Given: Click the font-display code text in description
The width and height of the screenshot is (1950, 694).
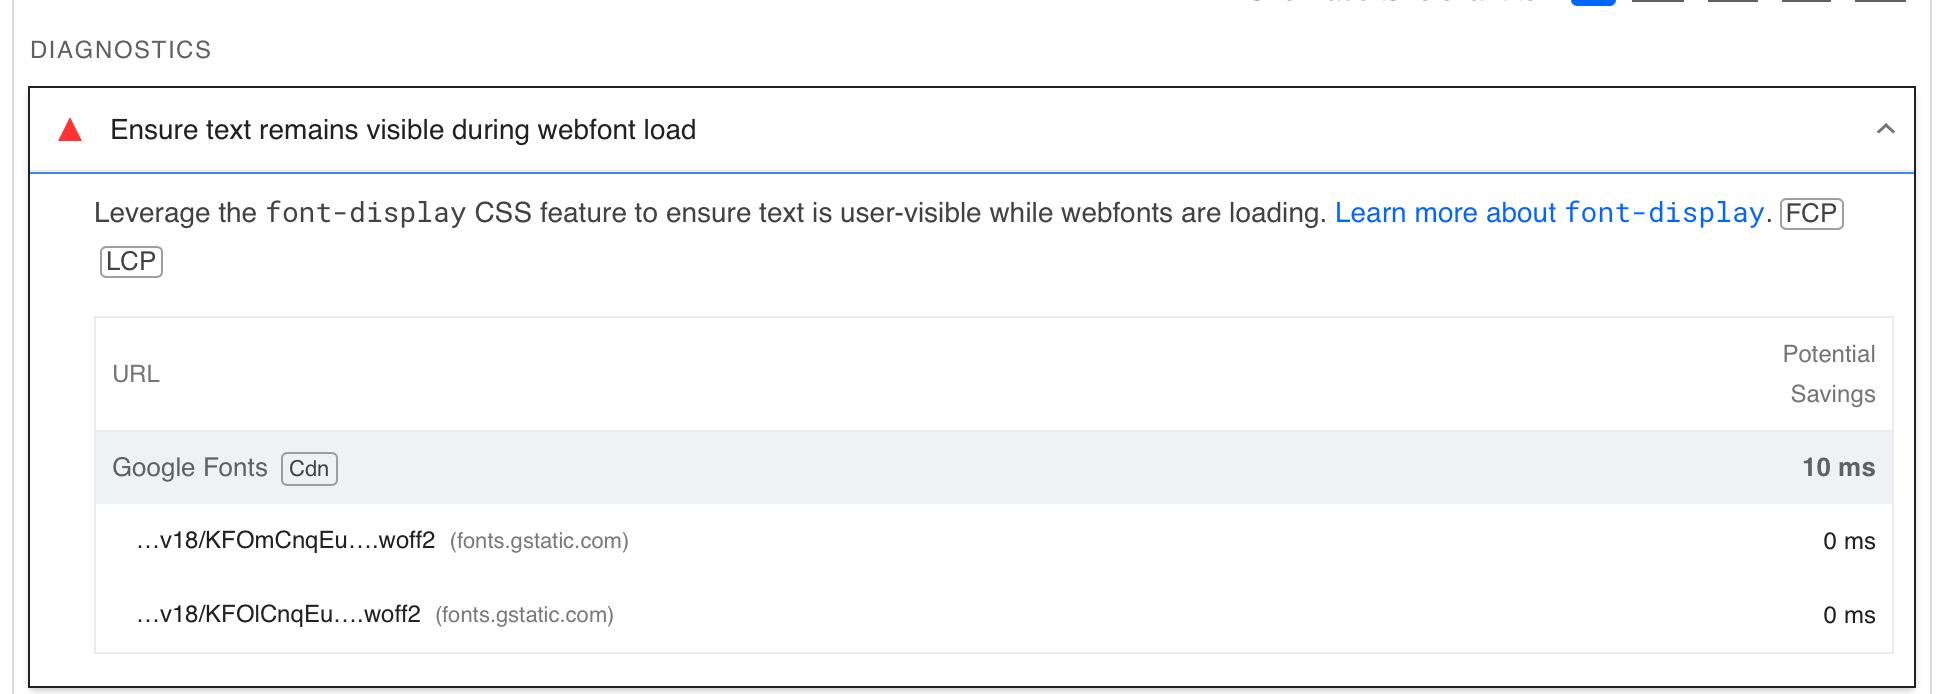Looking at the screenshot, I should click(366, 213).
